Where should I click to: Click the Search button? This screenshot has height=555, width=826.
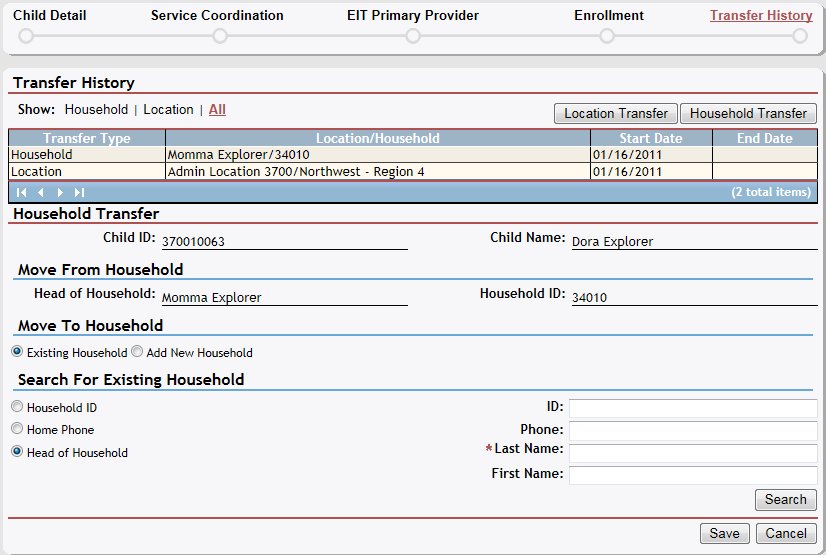click(x=785, y=500)
